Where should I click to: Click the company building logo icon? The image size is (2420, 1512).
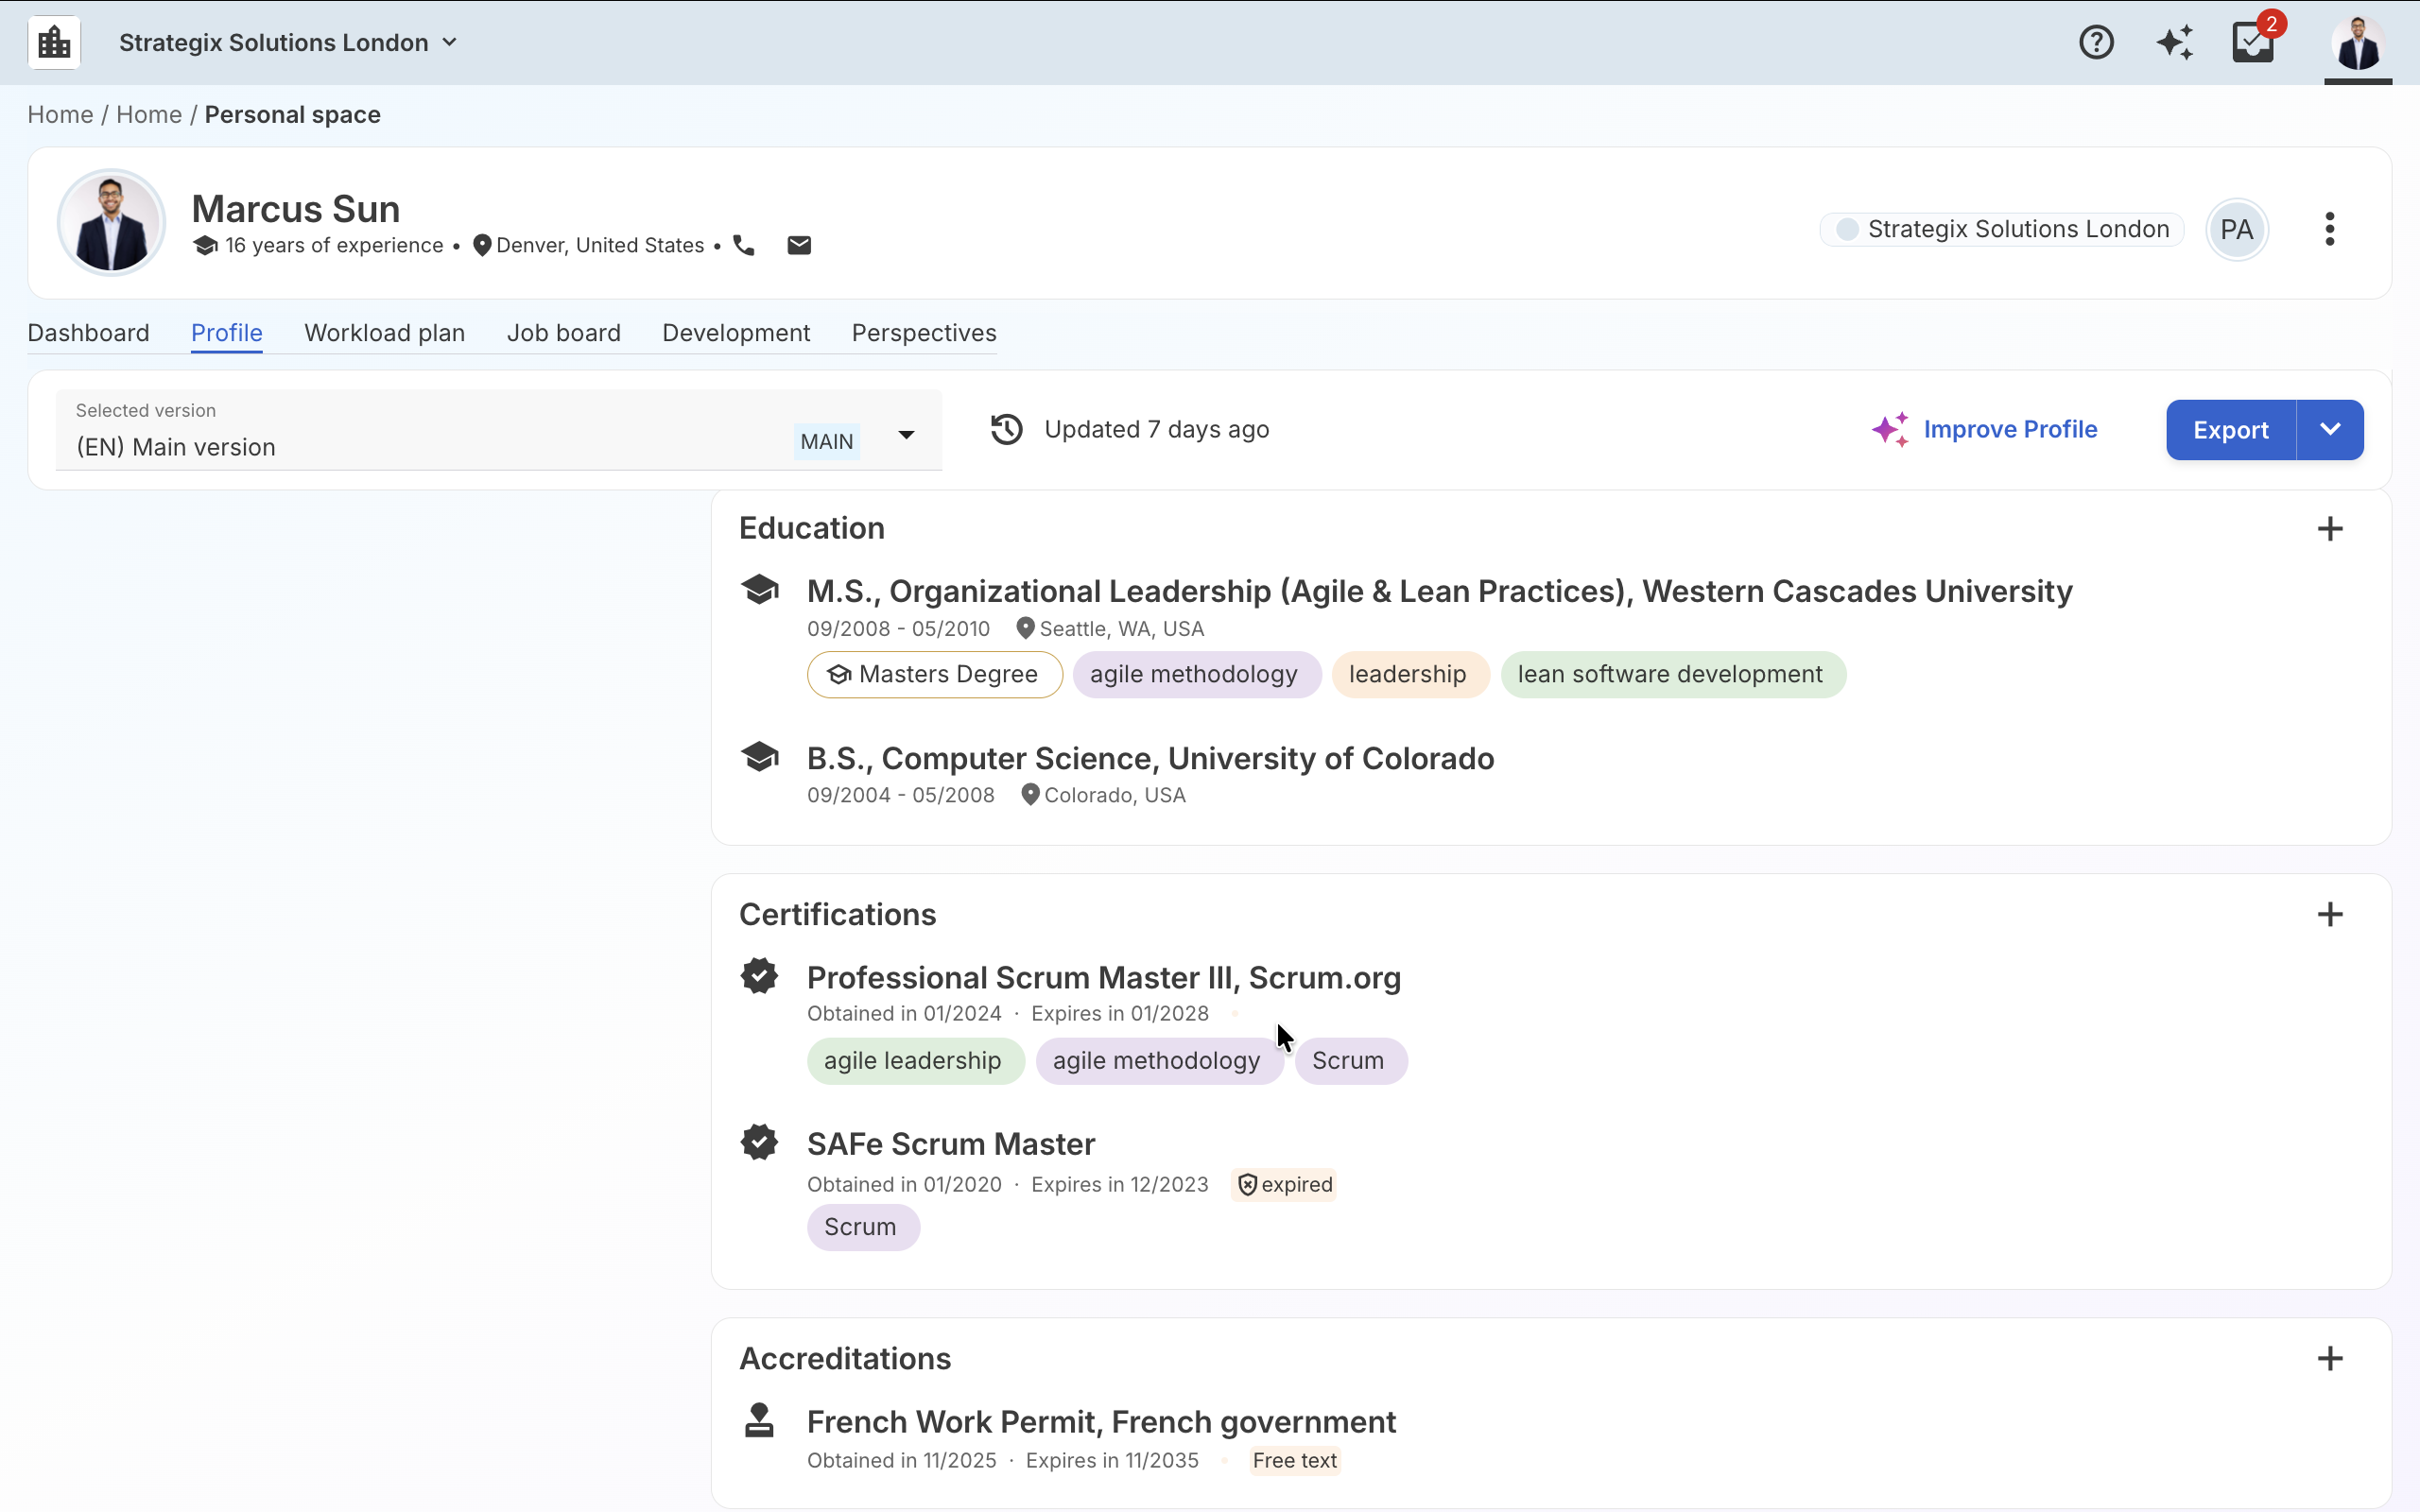[54, 42]
